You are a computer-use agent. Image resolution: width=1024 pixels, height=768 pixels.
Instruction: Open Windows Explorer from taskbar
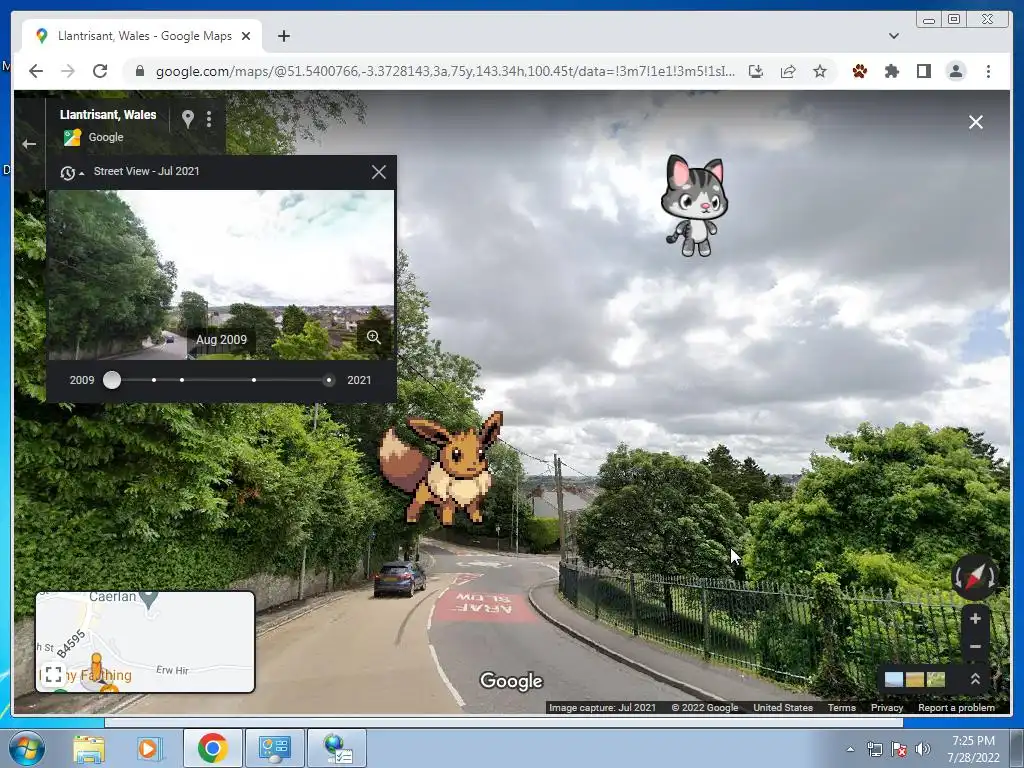click(89, 748)
